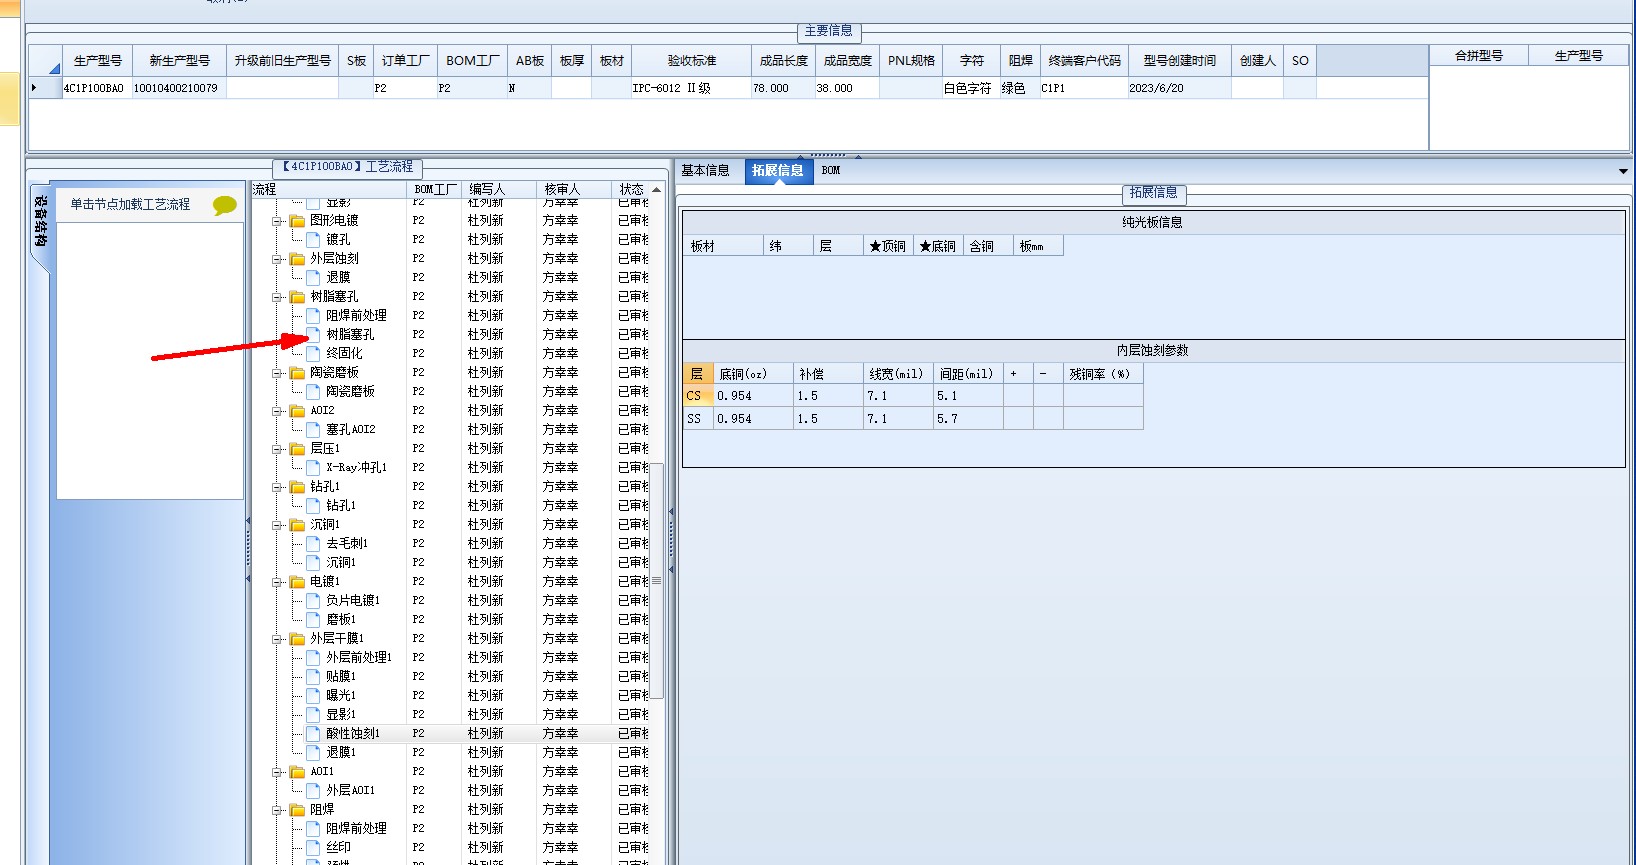Collapse the 外层蚀刻 tree node
1636x865 pixels.
click(x=278, y=259)
